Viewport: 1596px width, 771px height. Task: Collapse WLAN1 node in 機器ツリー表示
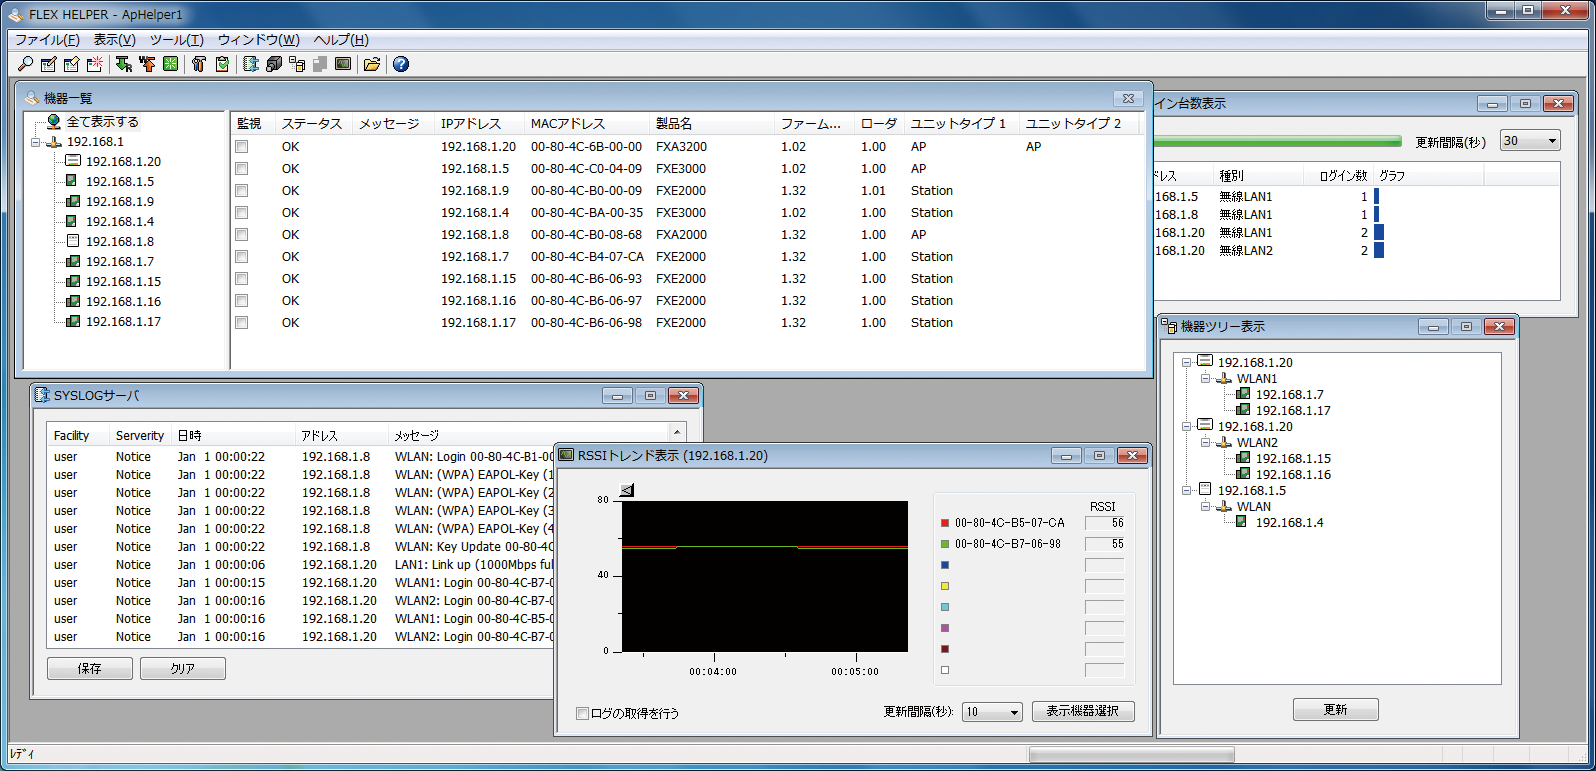[x=1205, y=379]
